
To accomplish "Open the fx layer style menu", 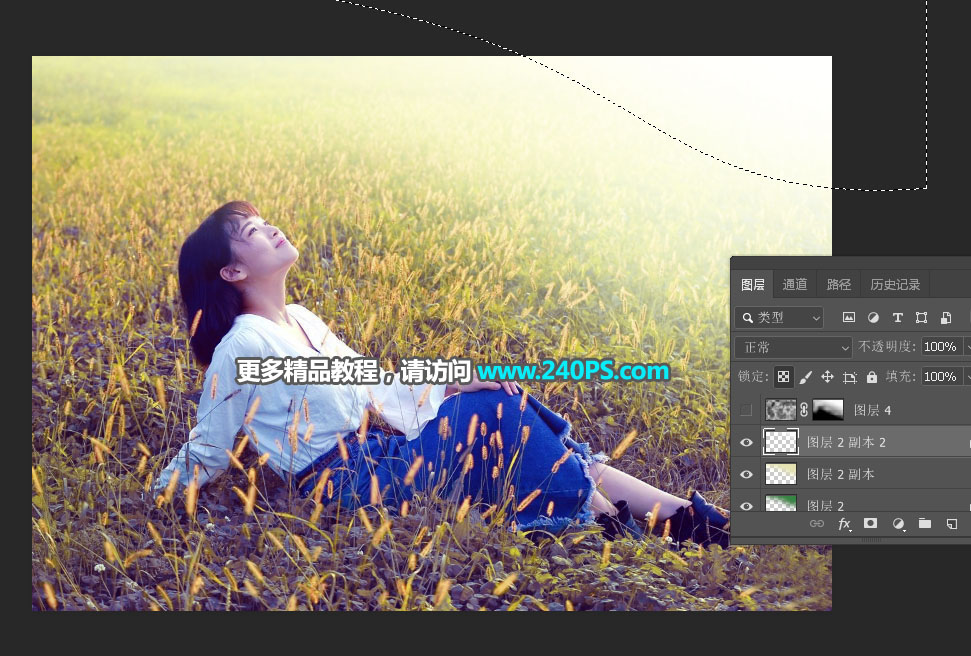I will tap(844, 524).
